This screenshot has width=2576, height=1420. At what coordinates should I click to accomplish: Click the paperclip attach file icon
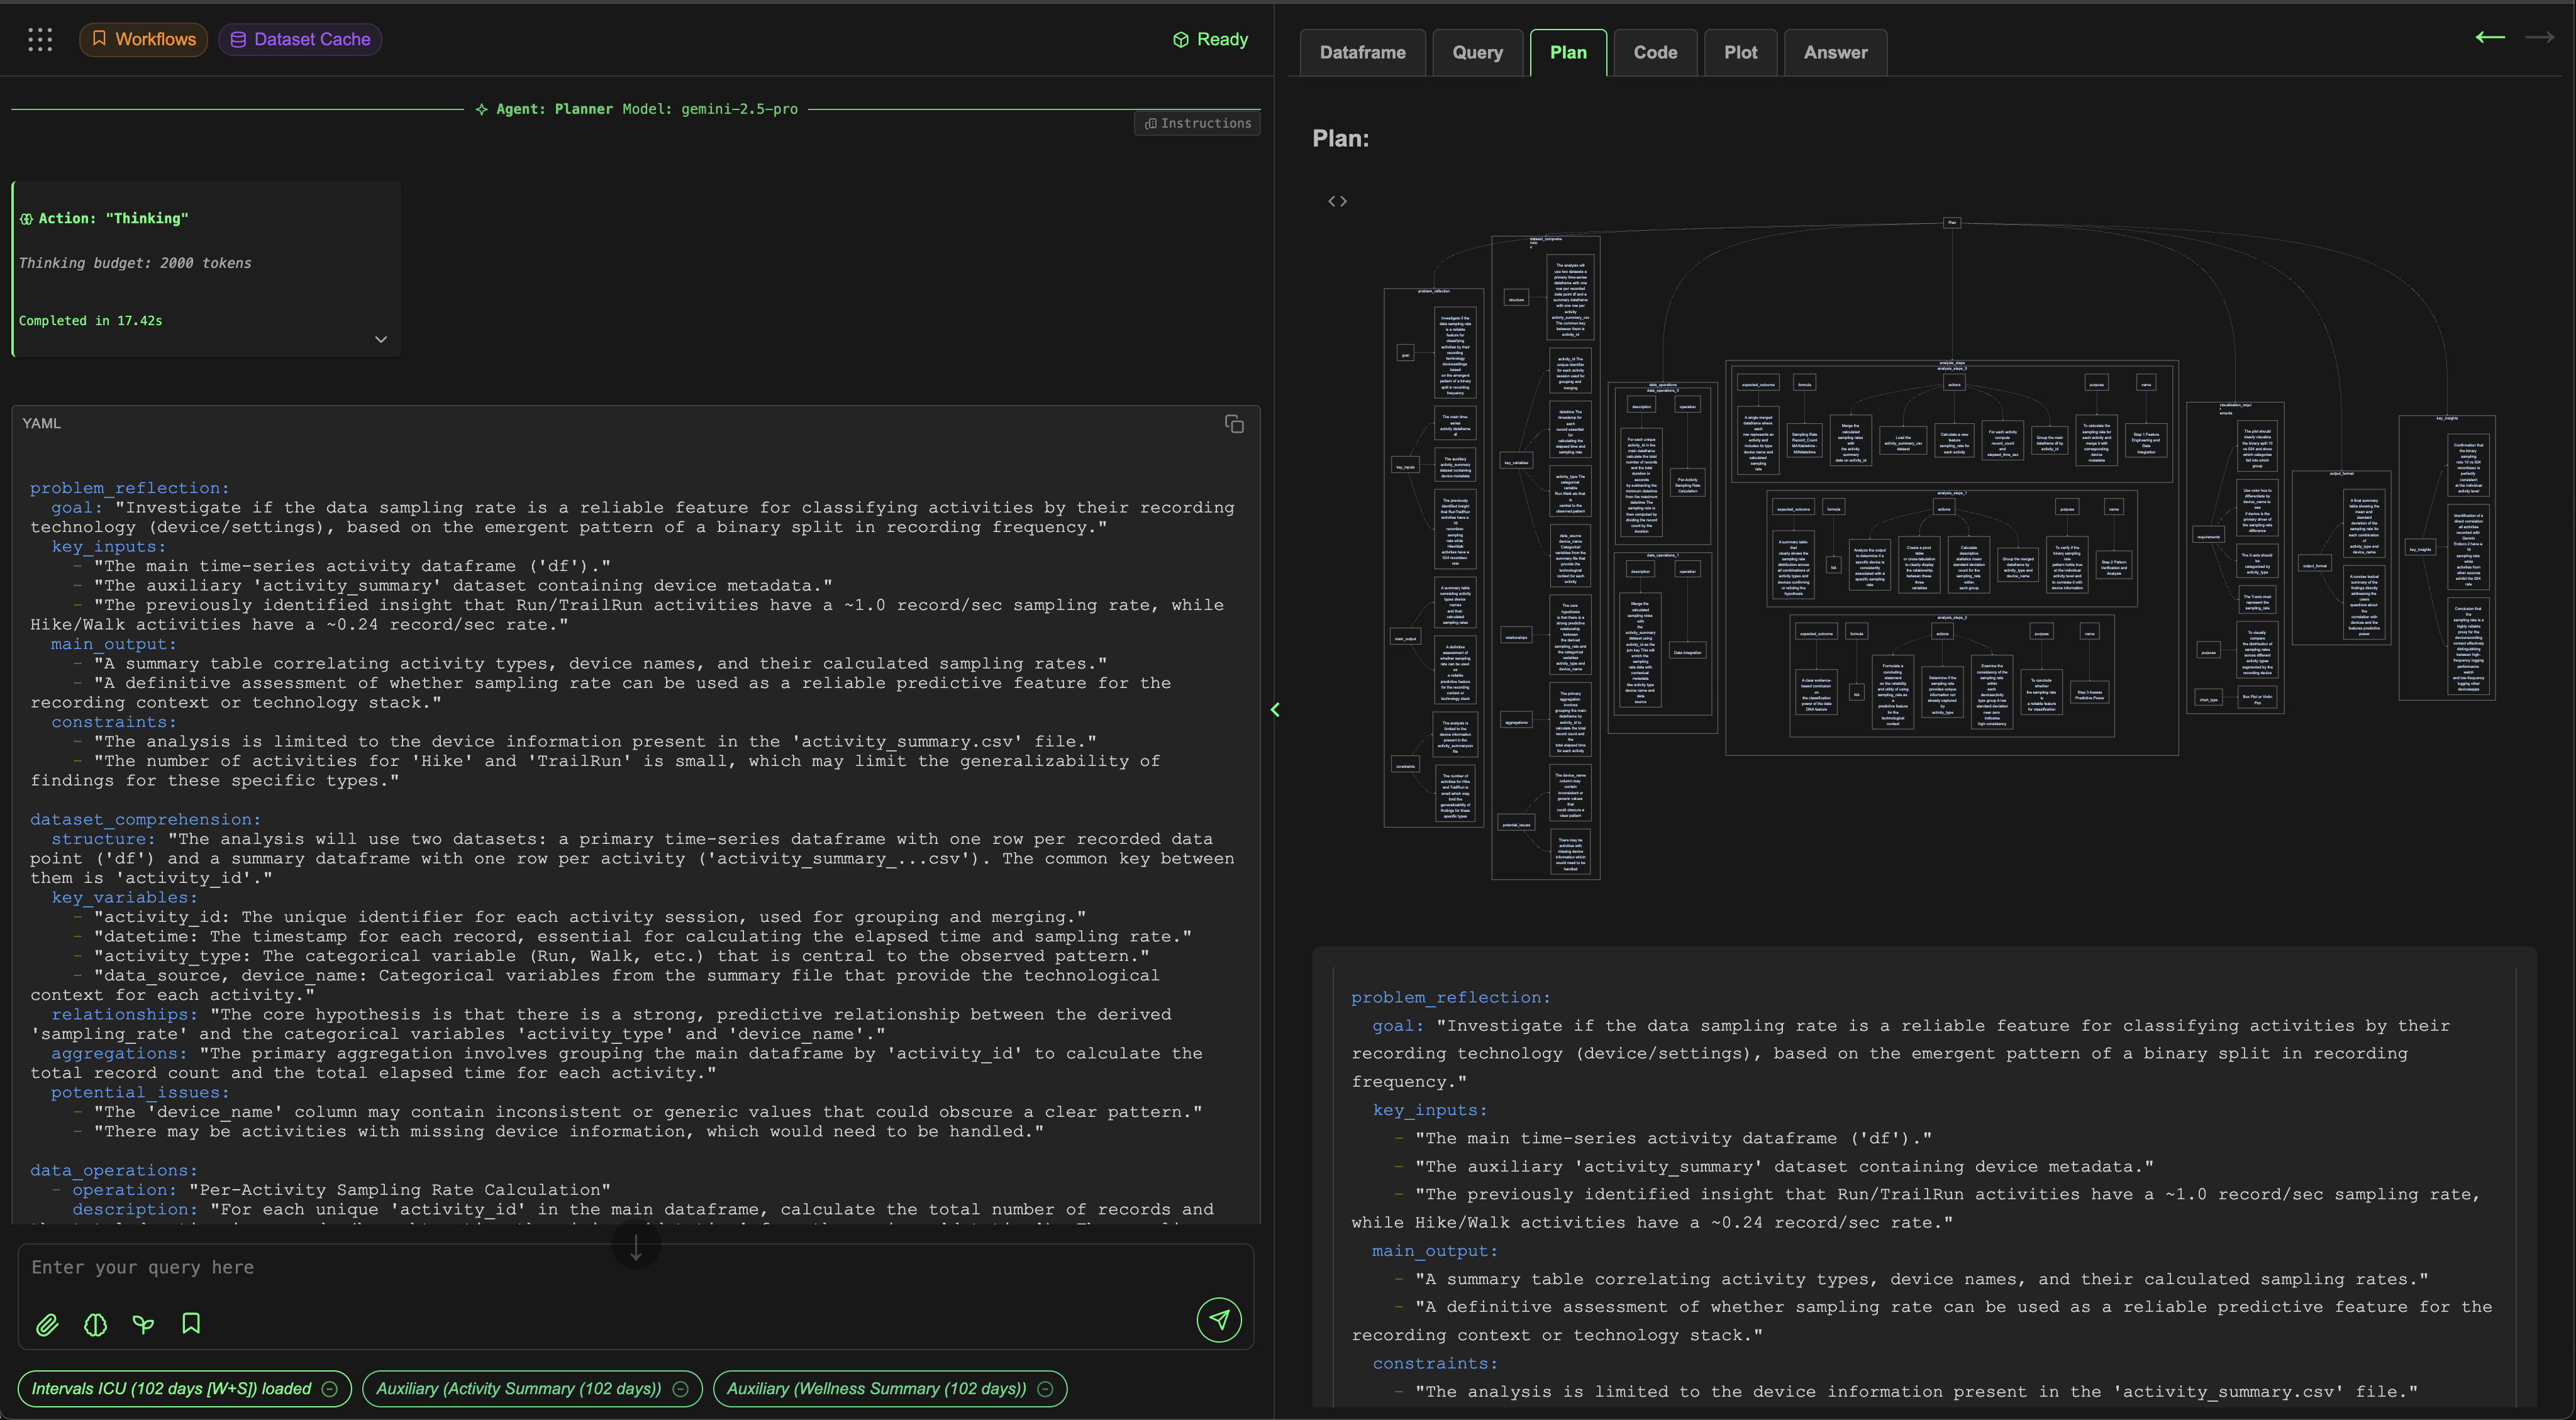click(x=47, y=1325)
